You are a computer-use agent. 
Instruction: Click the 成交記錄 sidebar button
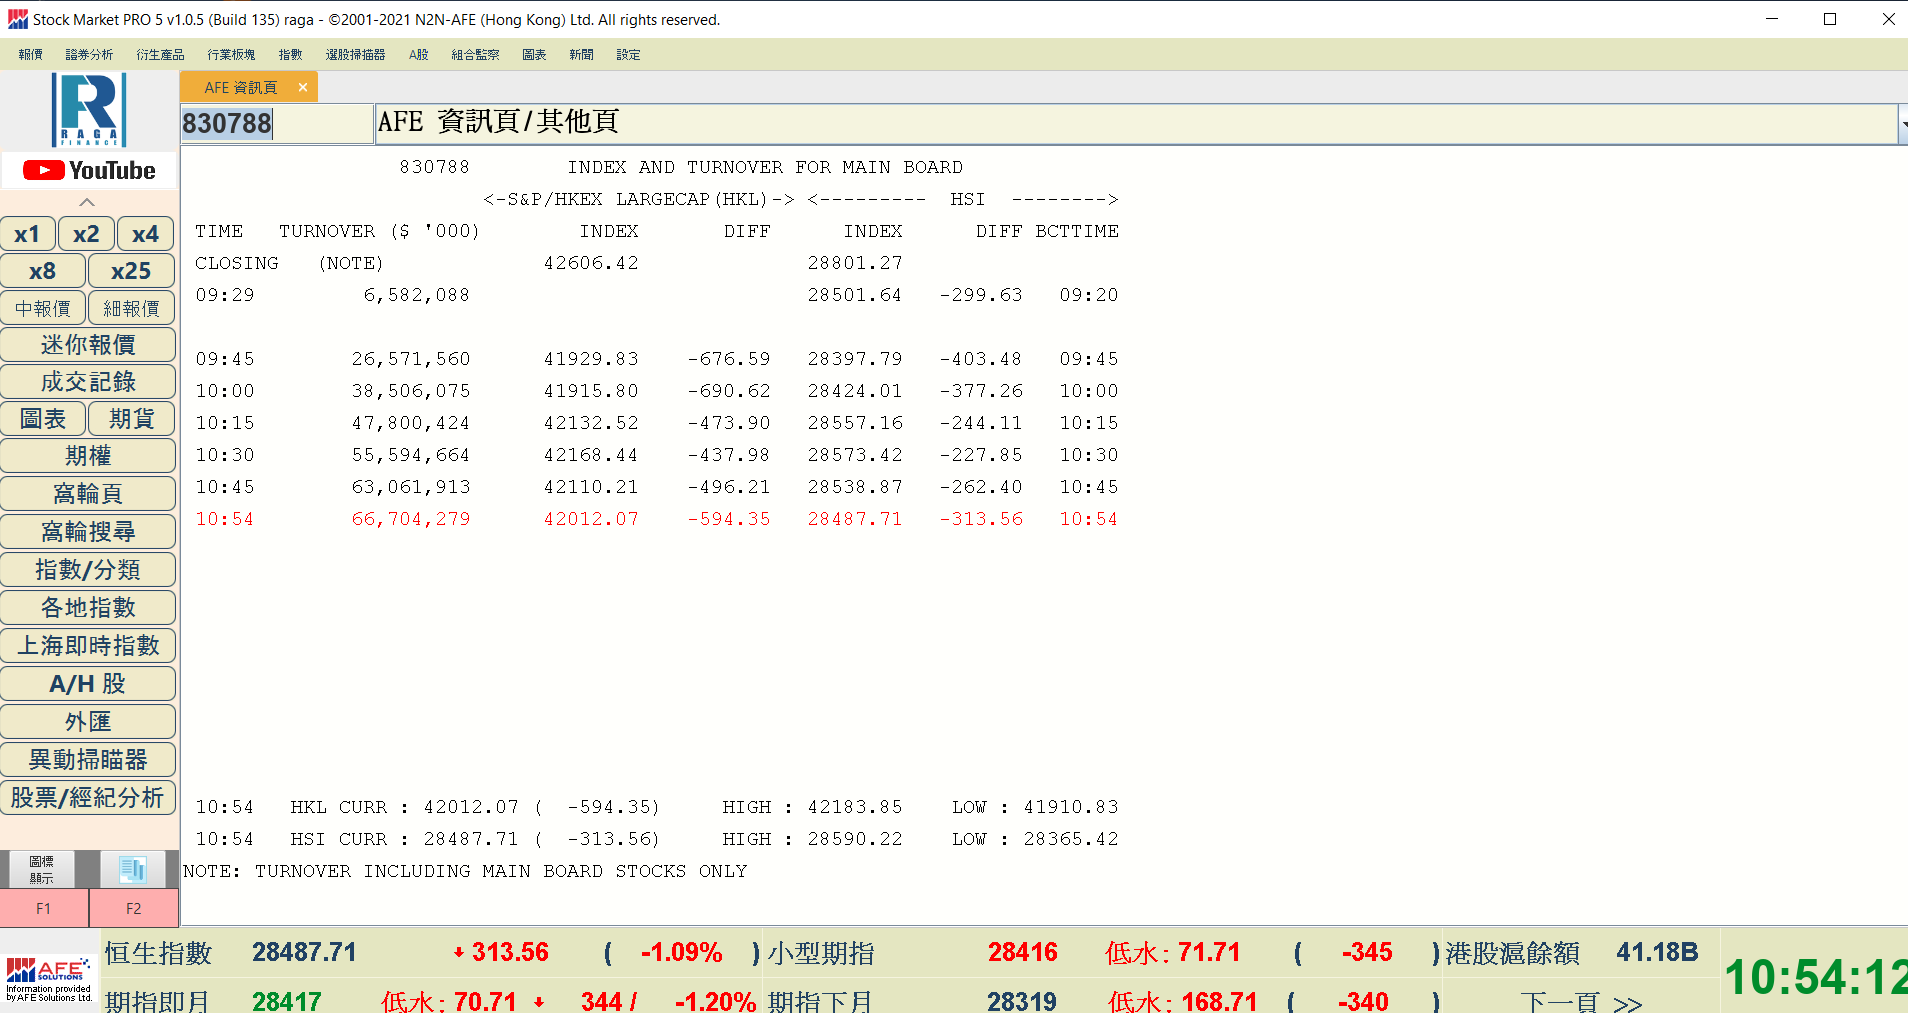tap(88, 382)
